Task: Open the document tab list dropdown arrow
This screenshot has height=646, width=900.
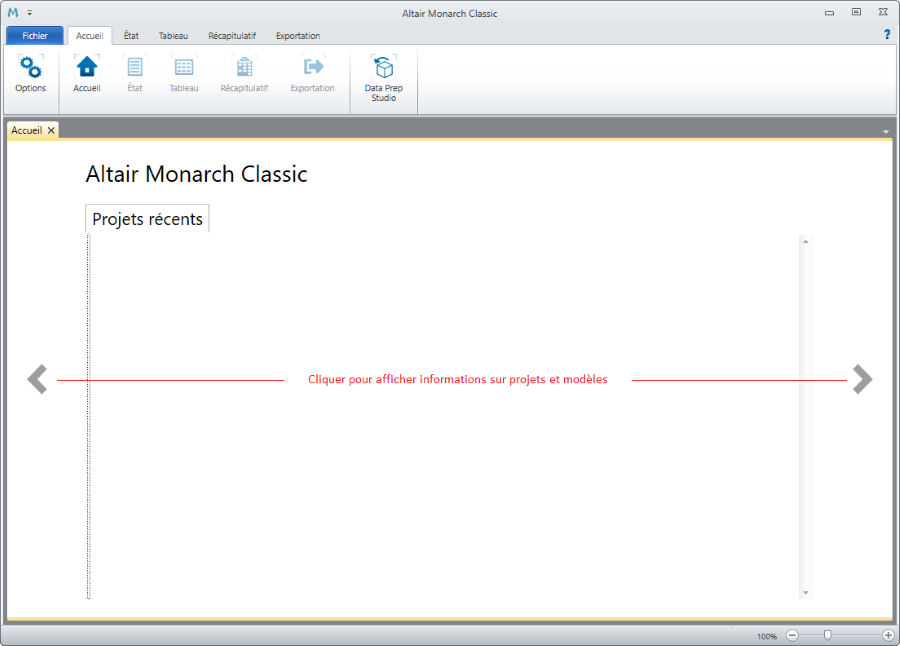Action: pos(885,132)
